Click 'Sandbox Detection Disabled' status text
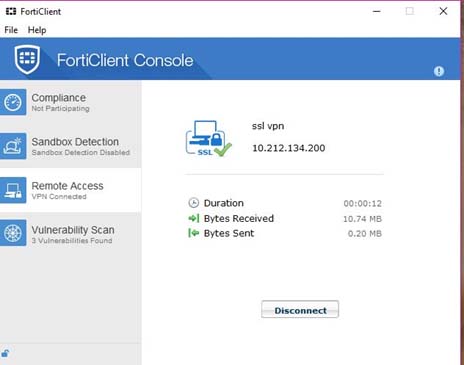 pos(81,152)
